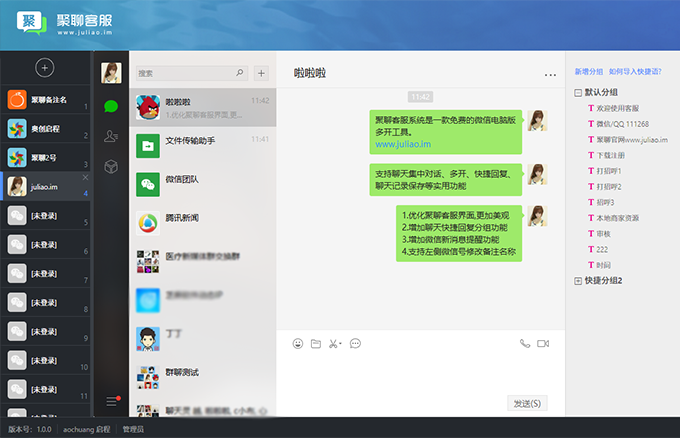Screen dimensions: 680x438
Task: Click the 新增分组 link
Action: [x=588, y=72]
